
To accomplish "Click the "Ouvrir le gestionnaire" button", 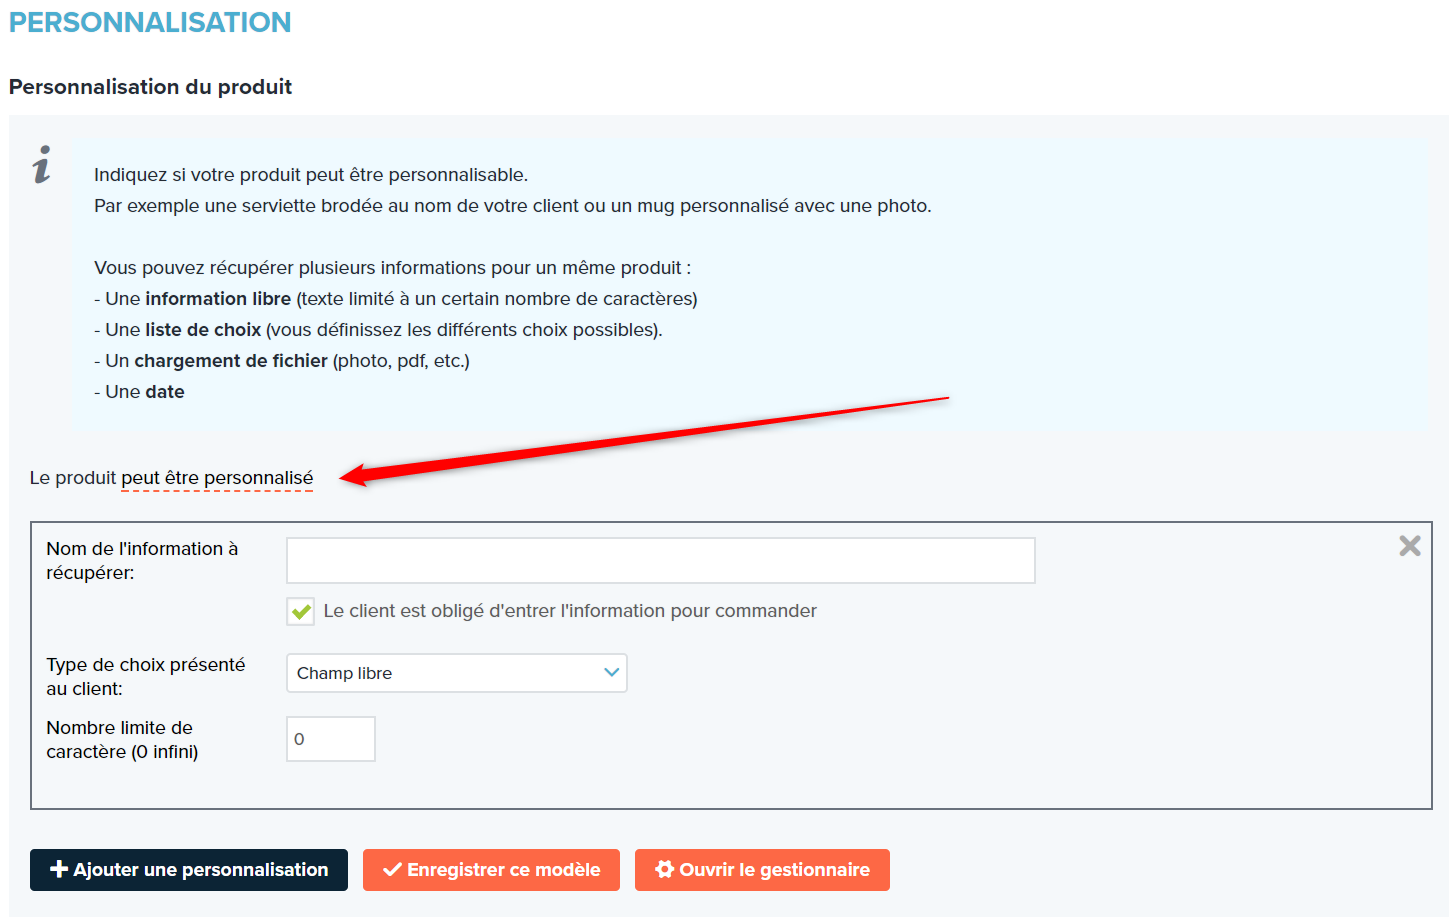I will point(762,870).
